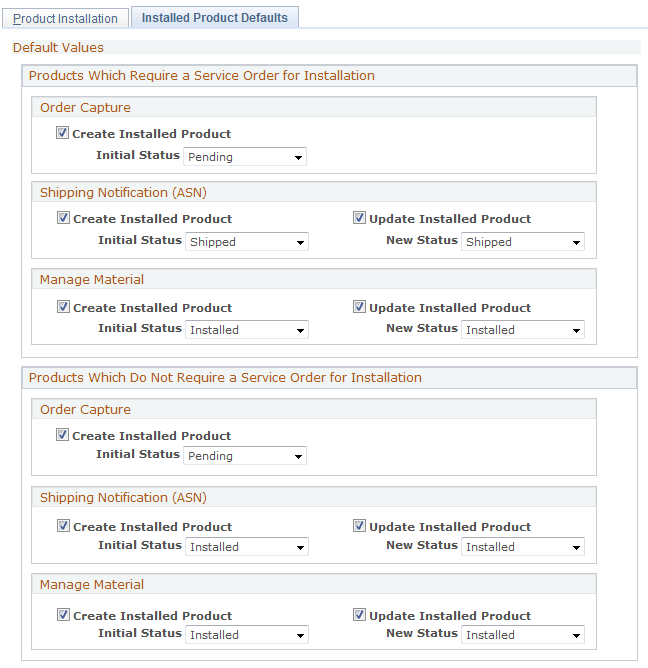Toggle Create Installed Product in first Shipping Notification section
Image resolution: width=648 pixels, height=668 pixels.
click(64, 218)
